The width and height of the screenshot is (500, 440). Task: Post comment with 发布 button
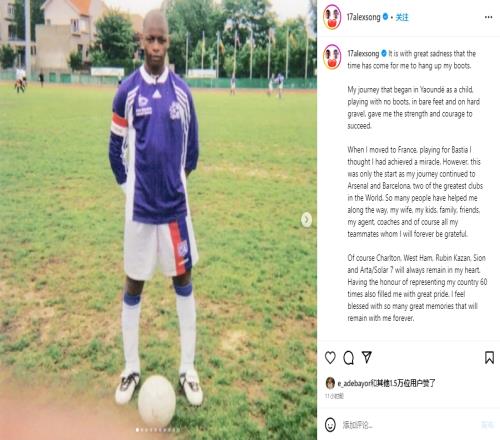point(487,425)
